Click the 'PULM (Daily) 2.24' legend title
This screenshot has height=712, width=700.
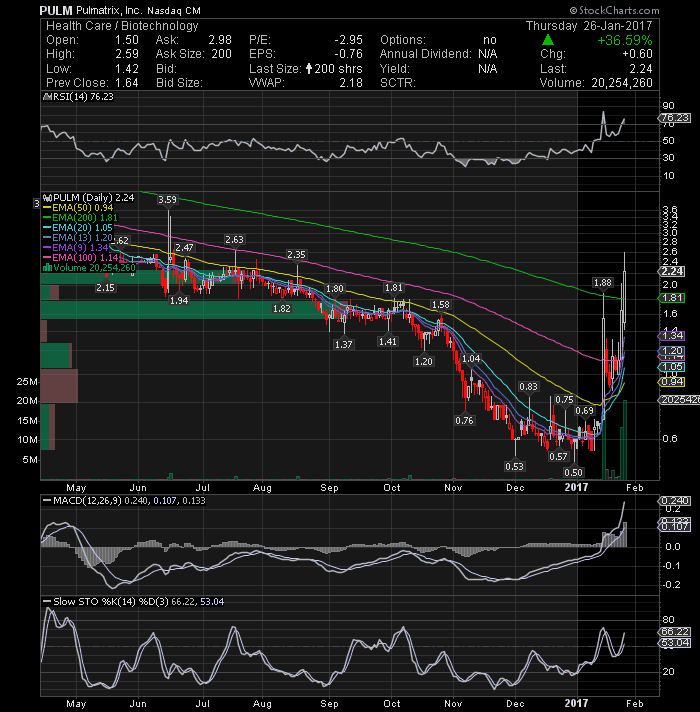[94, 198]
